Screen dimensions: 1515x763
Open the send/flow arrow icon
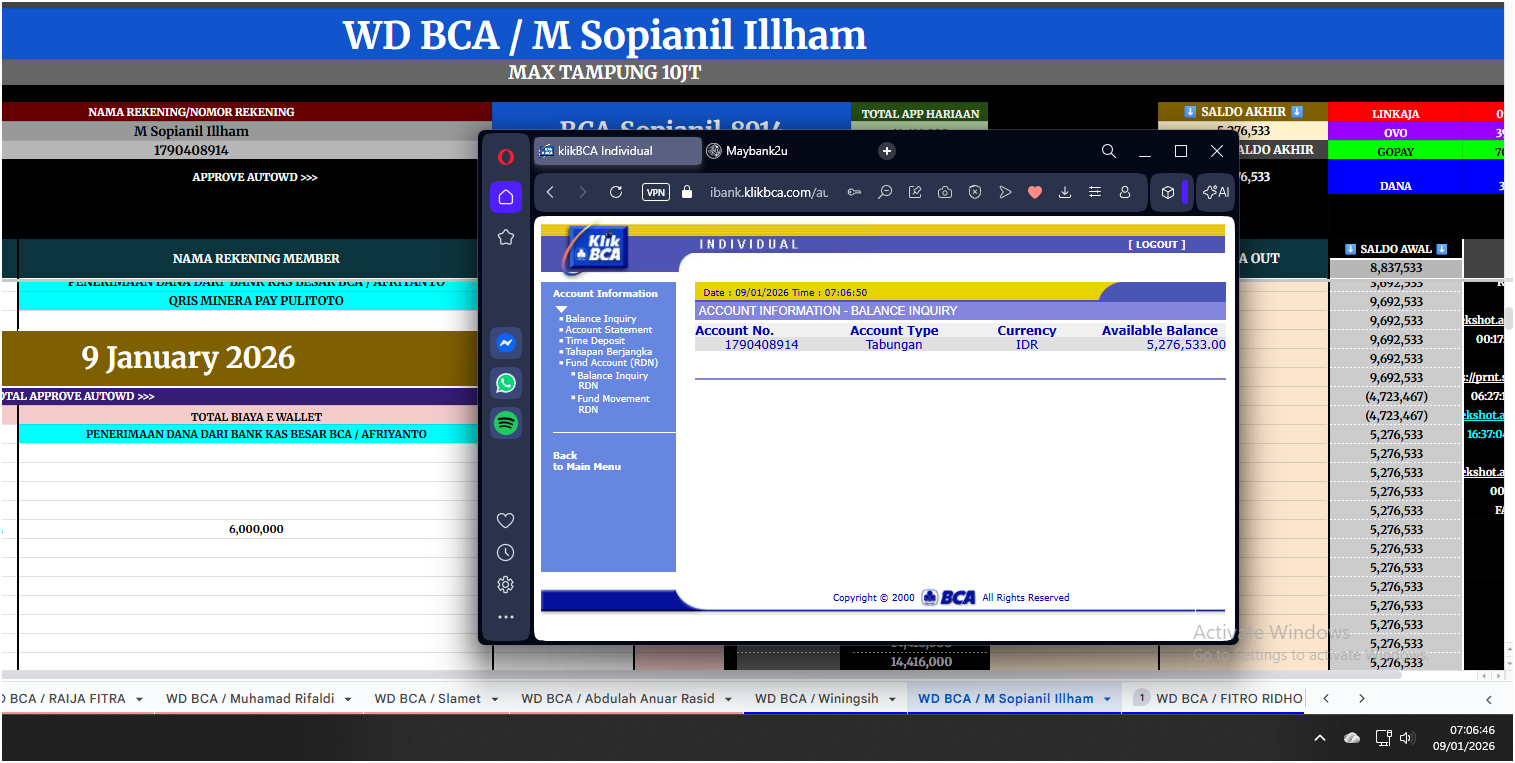(1005, 192)
